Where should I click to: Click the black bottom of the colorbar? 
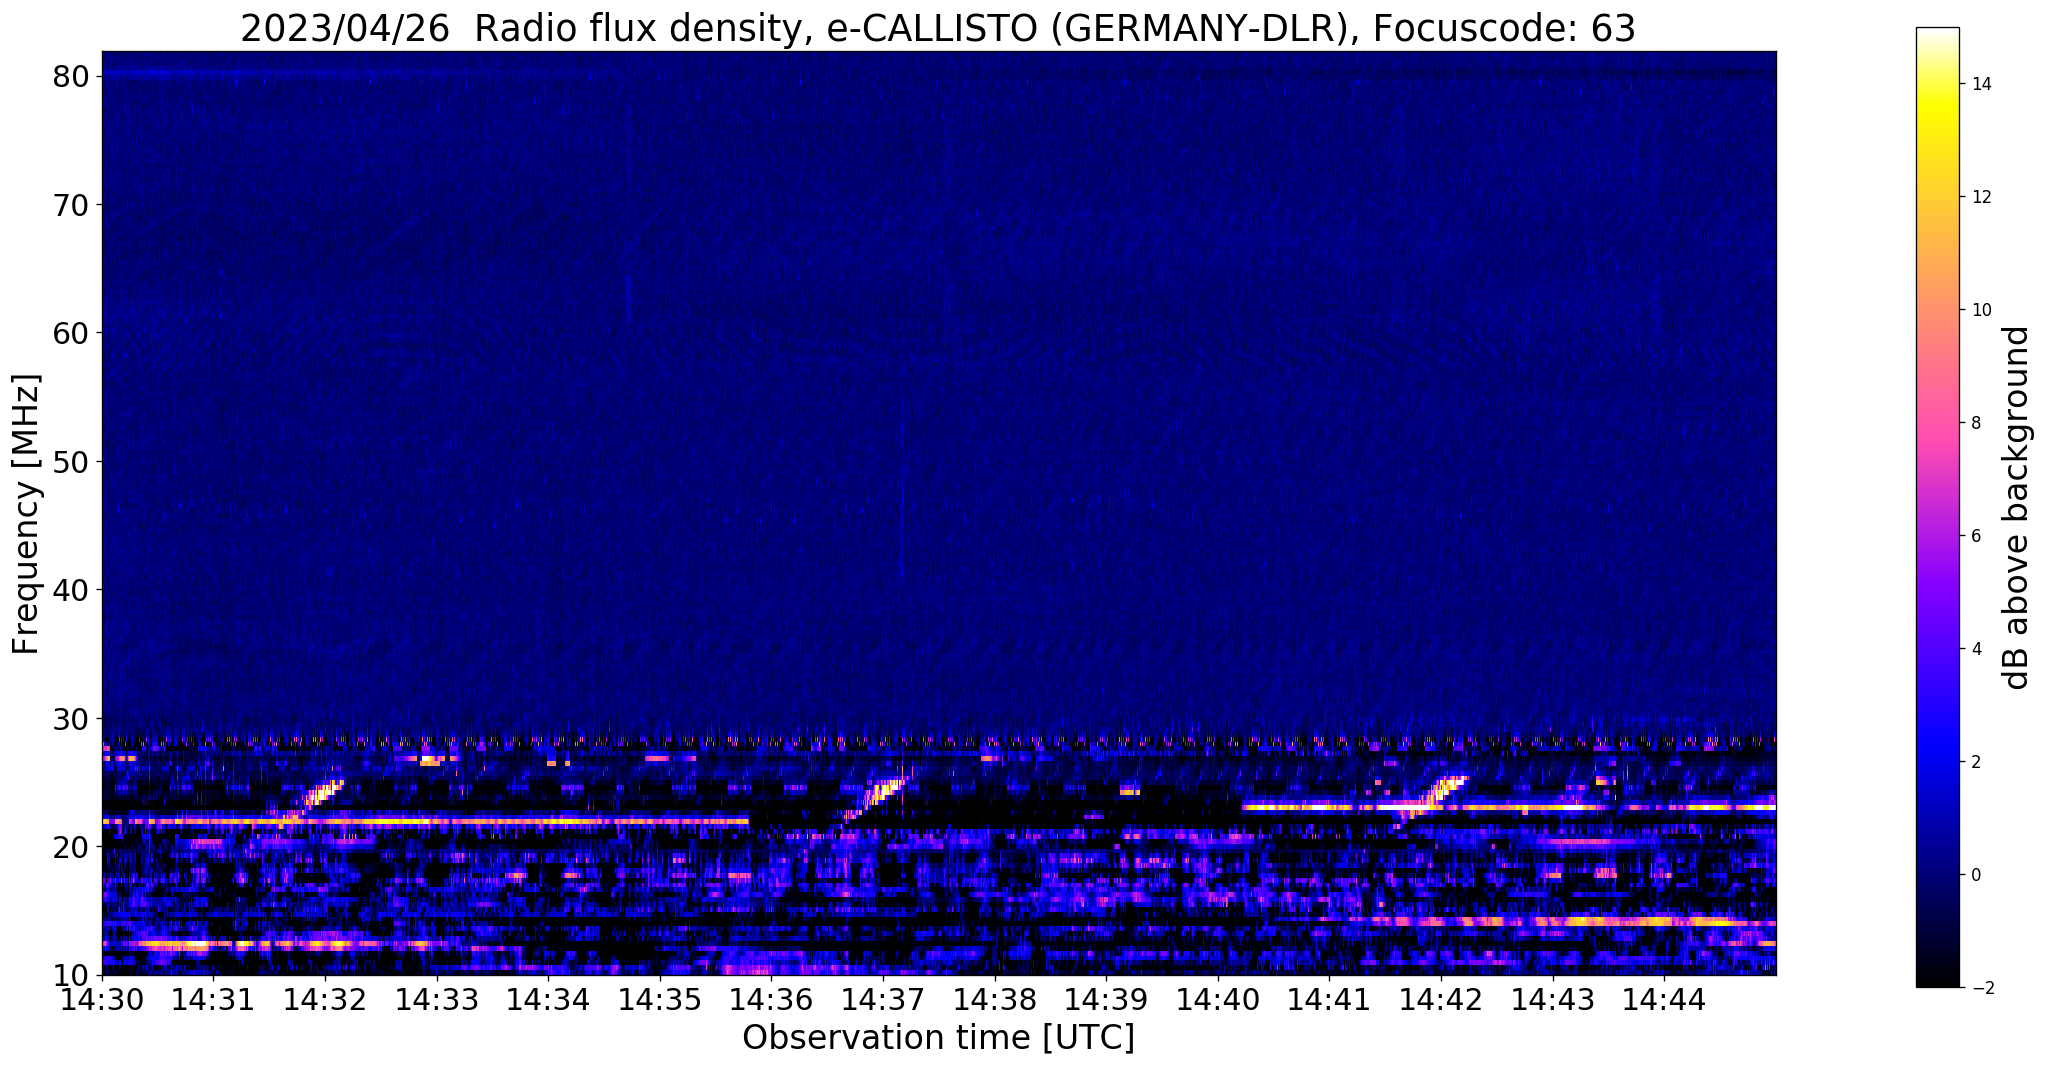(1937, 978)
